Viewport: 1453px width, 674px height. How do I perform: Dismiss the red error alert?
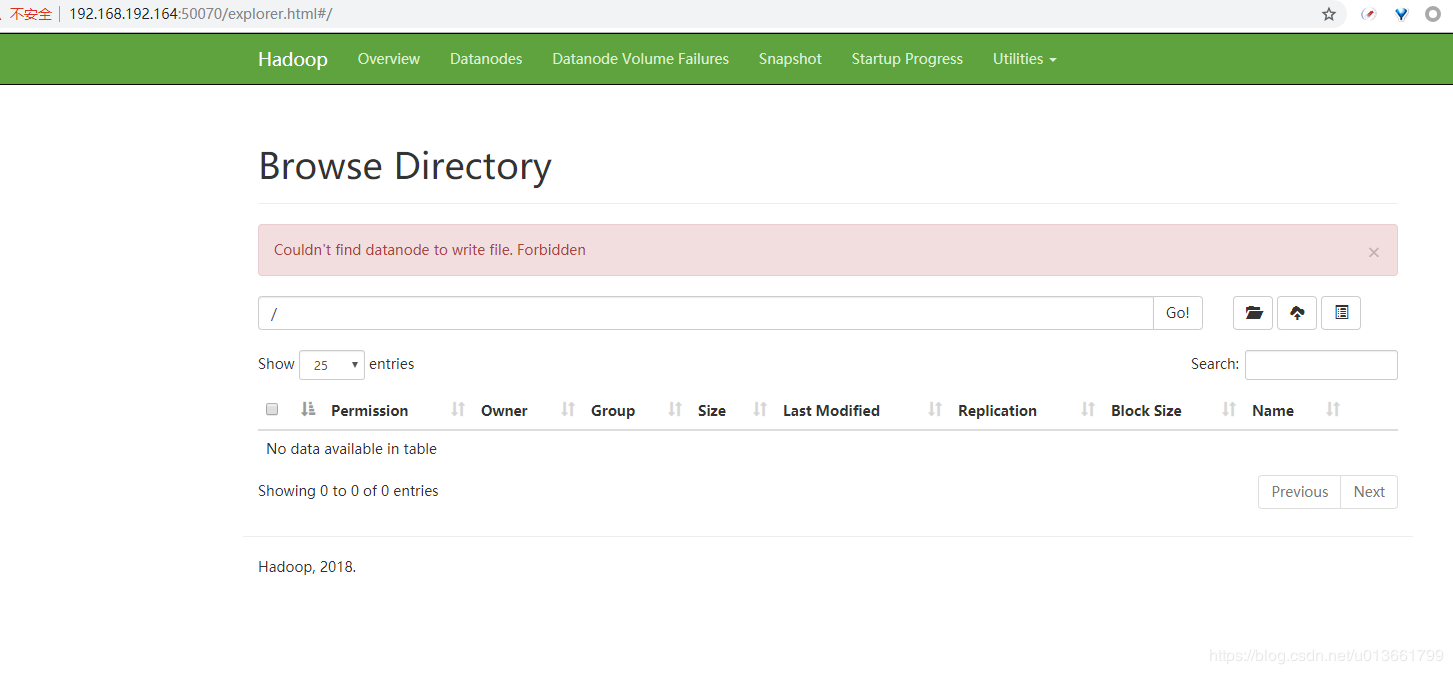[1374, 252]
